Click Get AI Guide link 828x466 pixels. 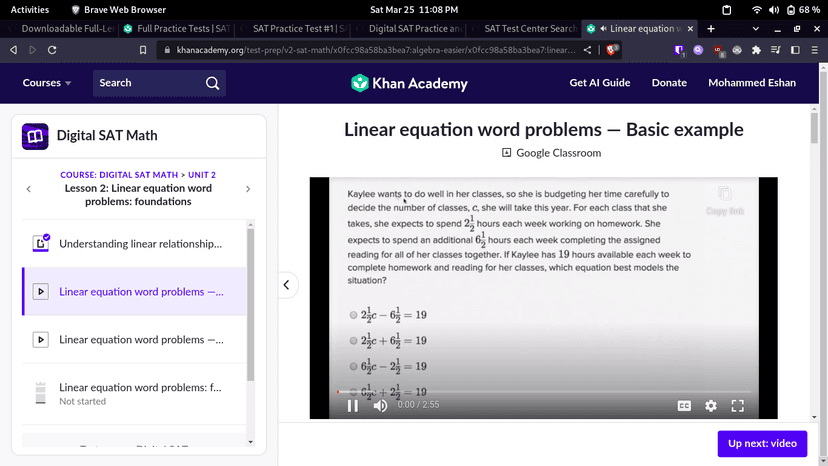(x=599, y=83)
